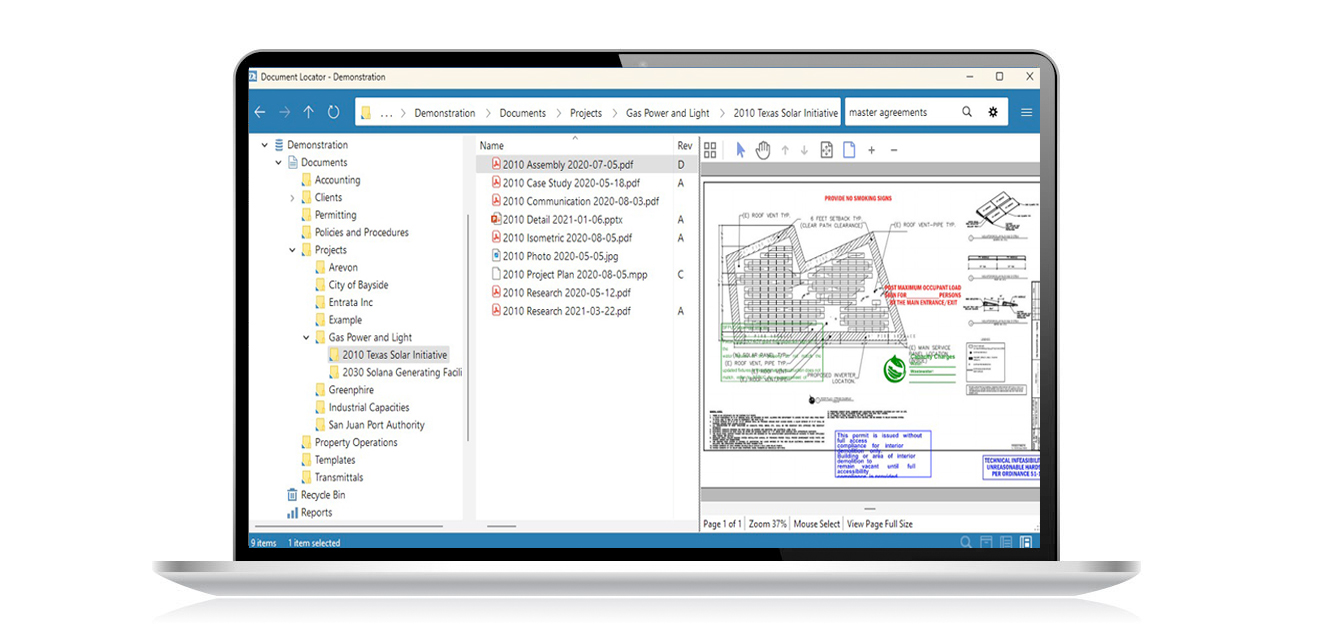Click Gas Power and Light in the breadcrumb
The width and height of the screenshot is (1323, 631).
coord(667,113)
